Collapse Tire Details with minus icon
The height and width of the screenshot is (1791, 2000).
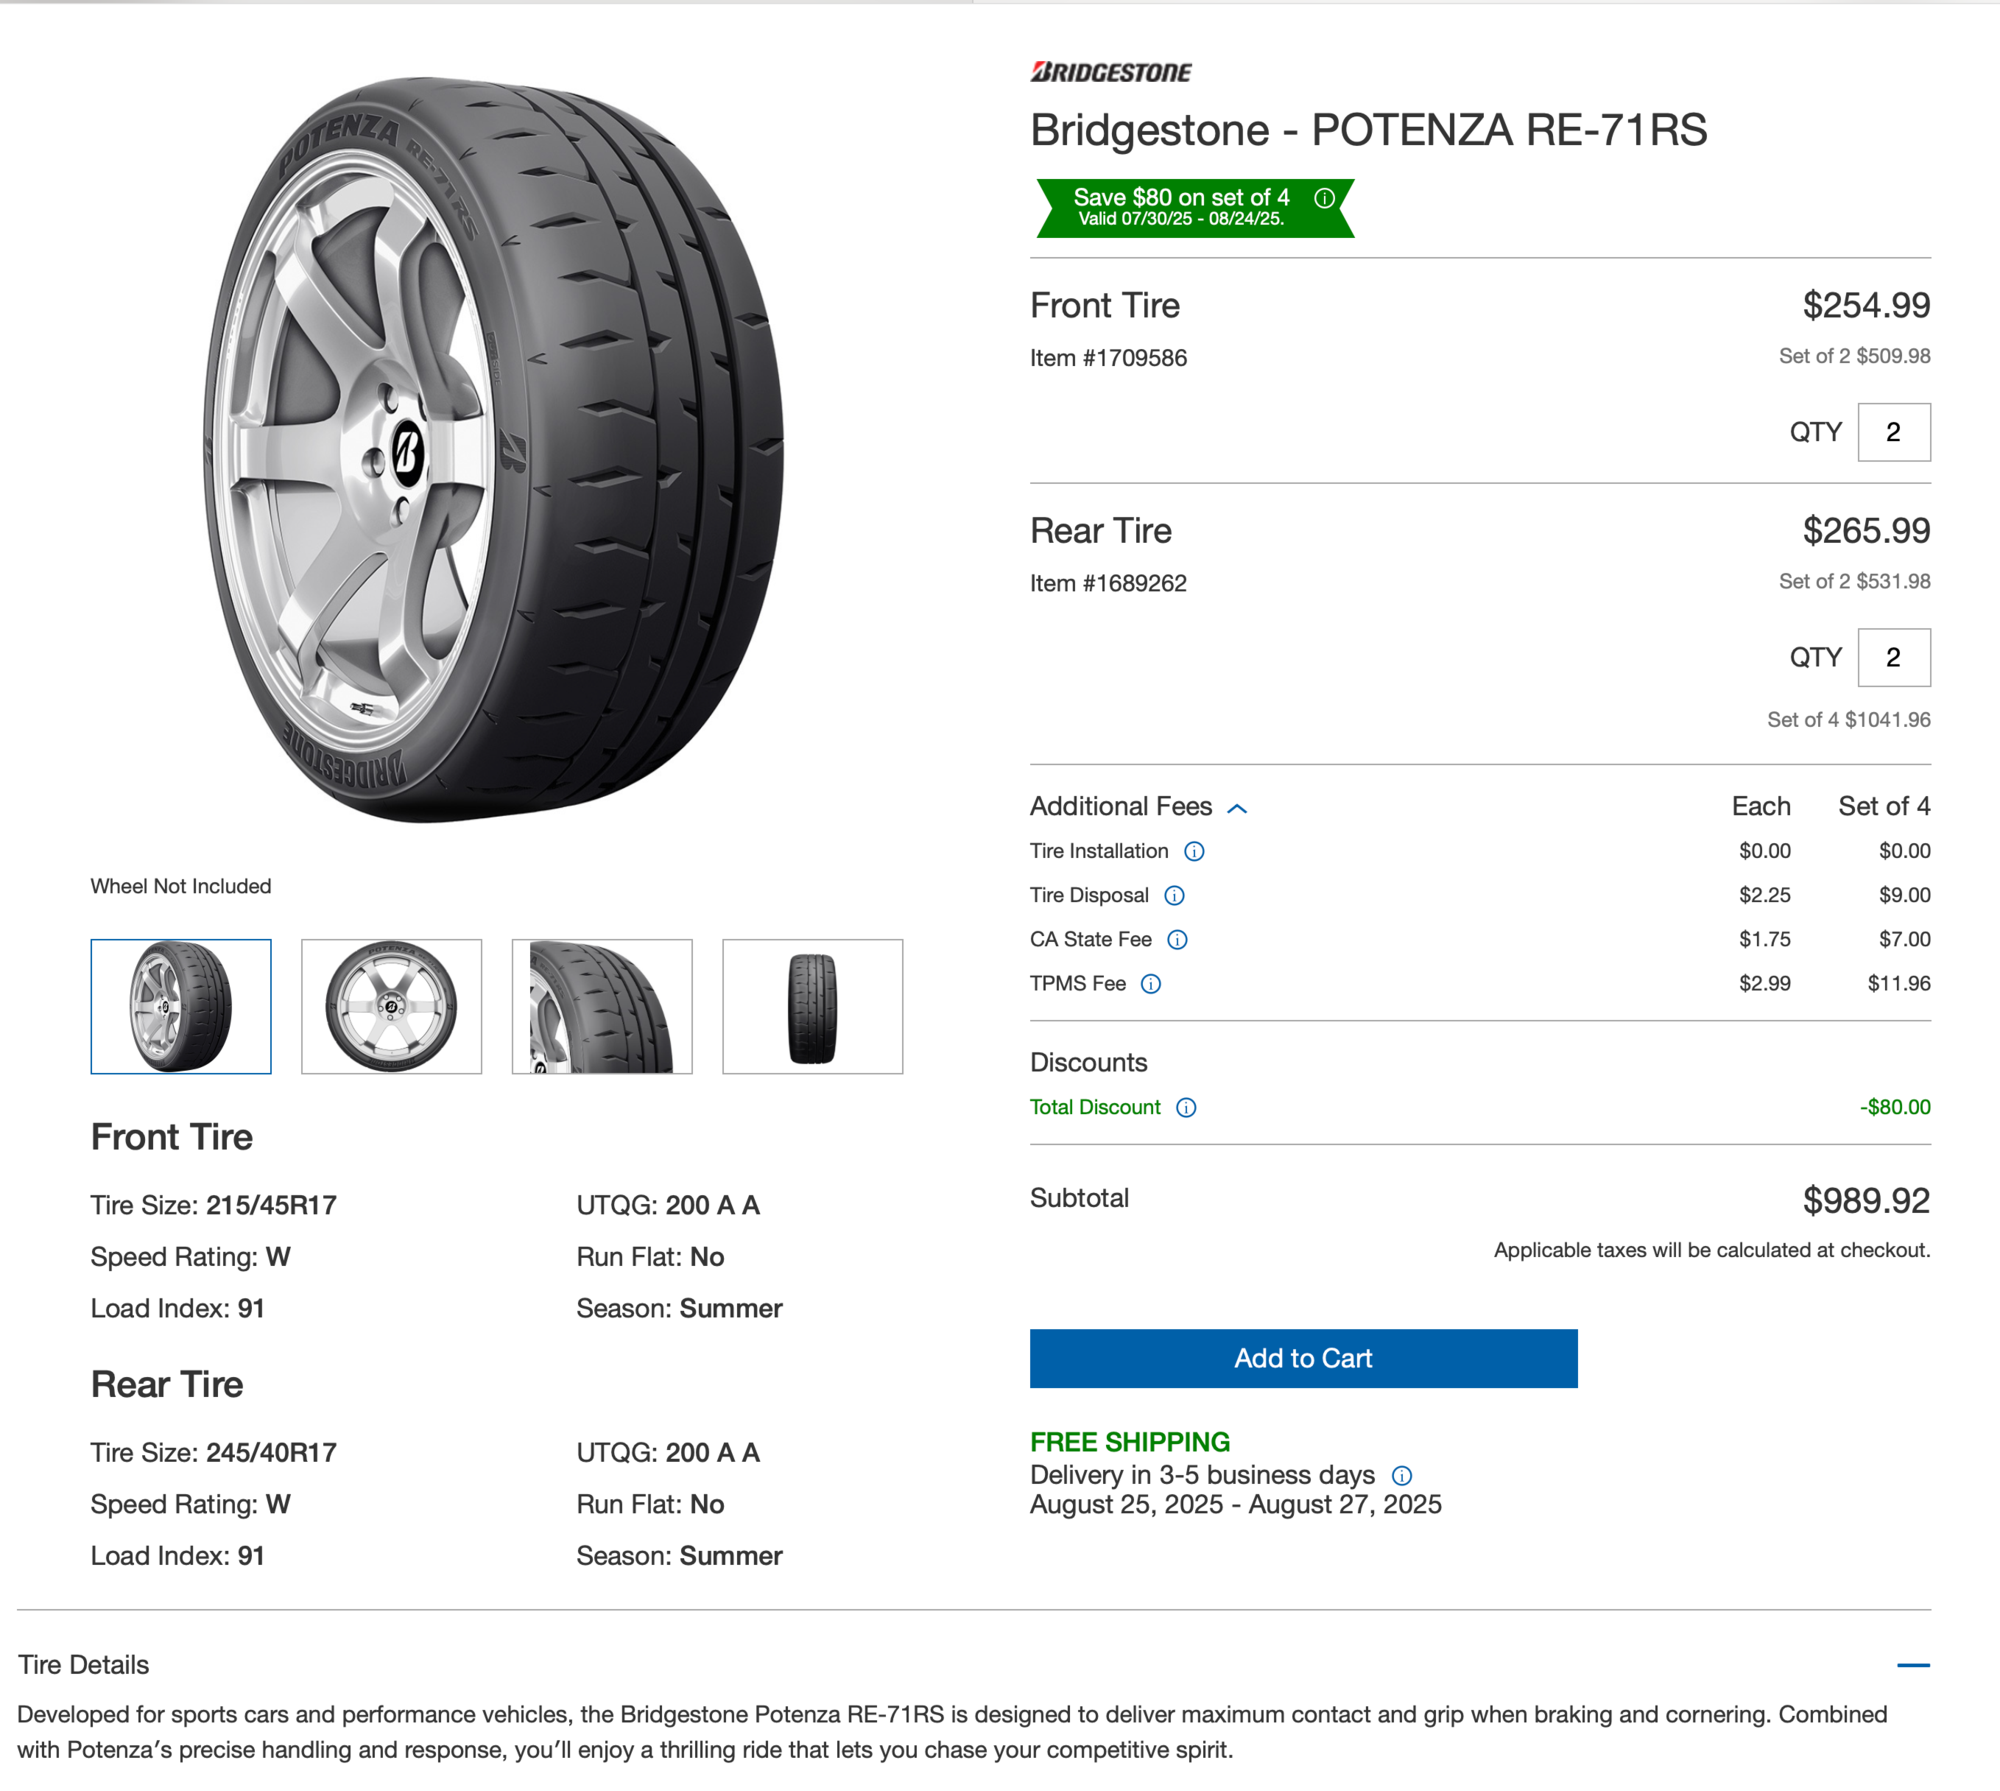[1913, 1665]
